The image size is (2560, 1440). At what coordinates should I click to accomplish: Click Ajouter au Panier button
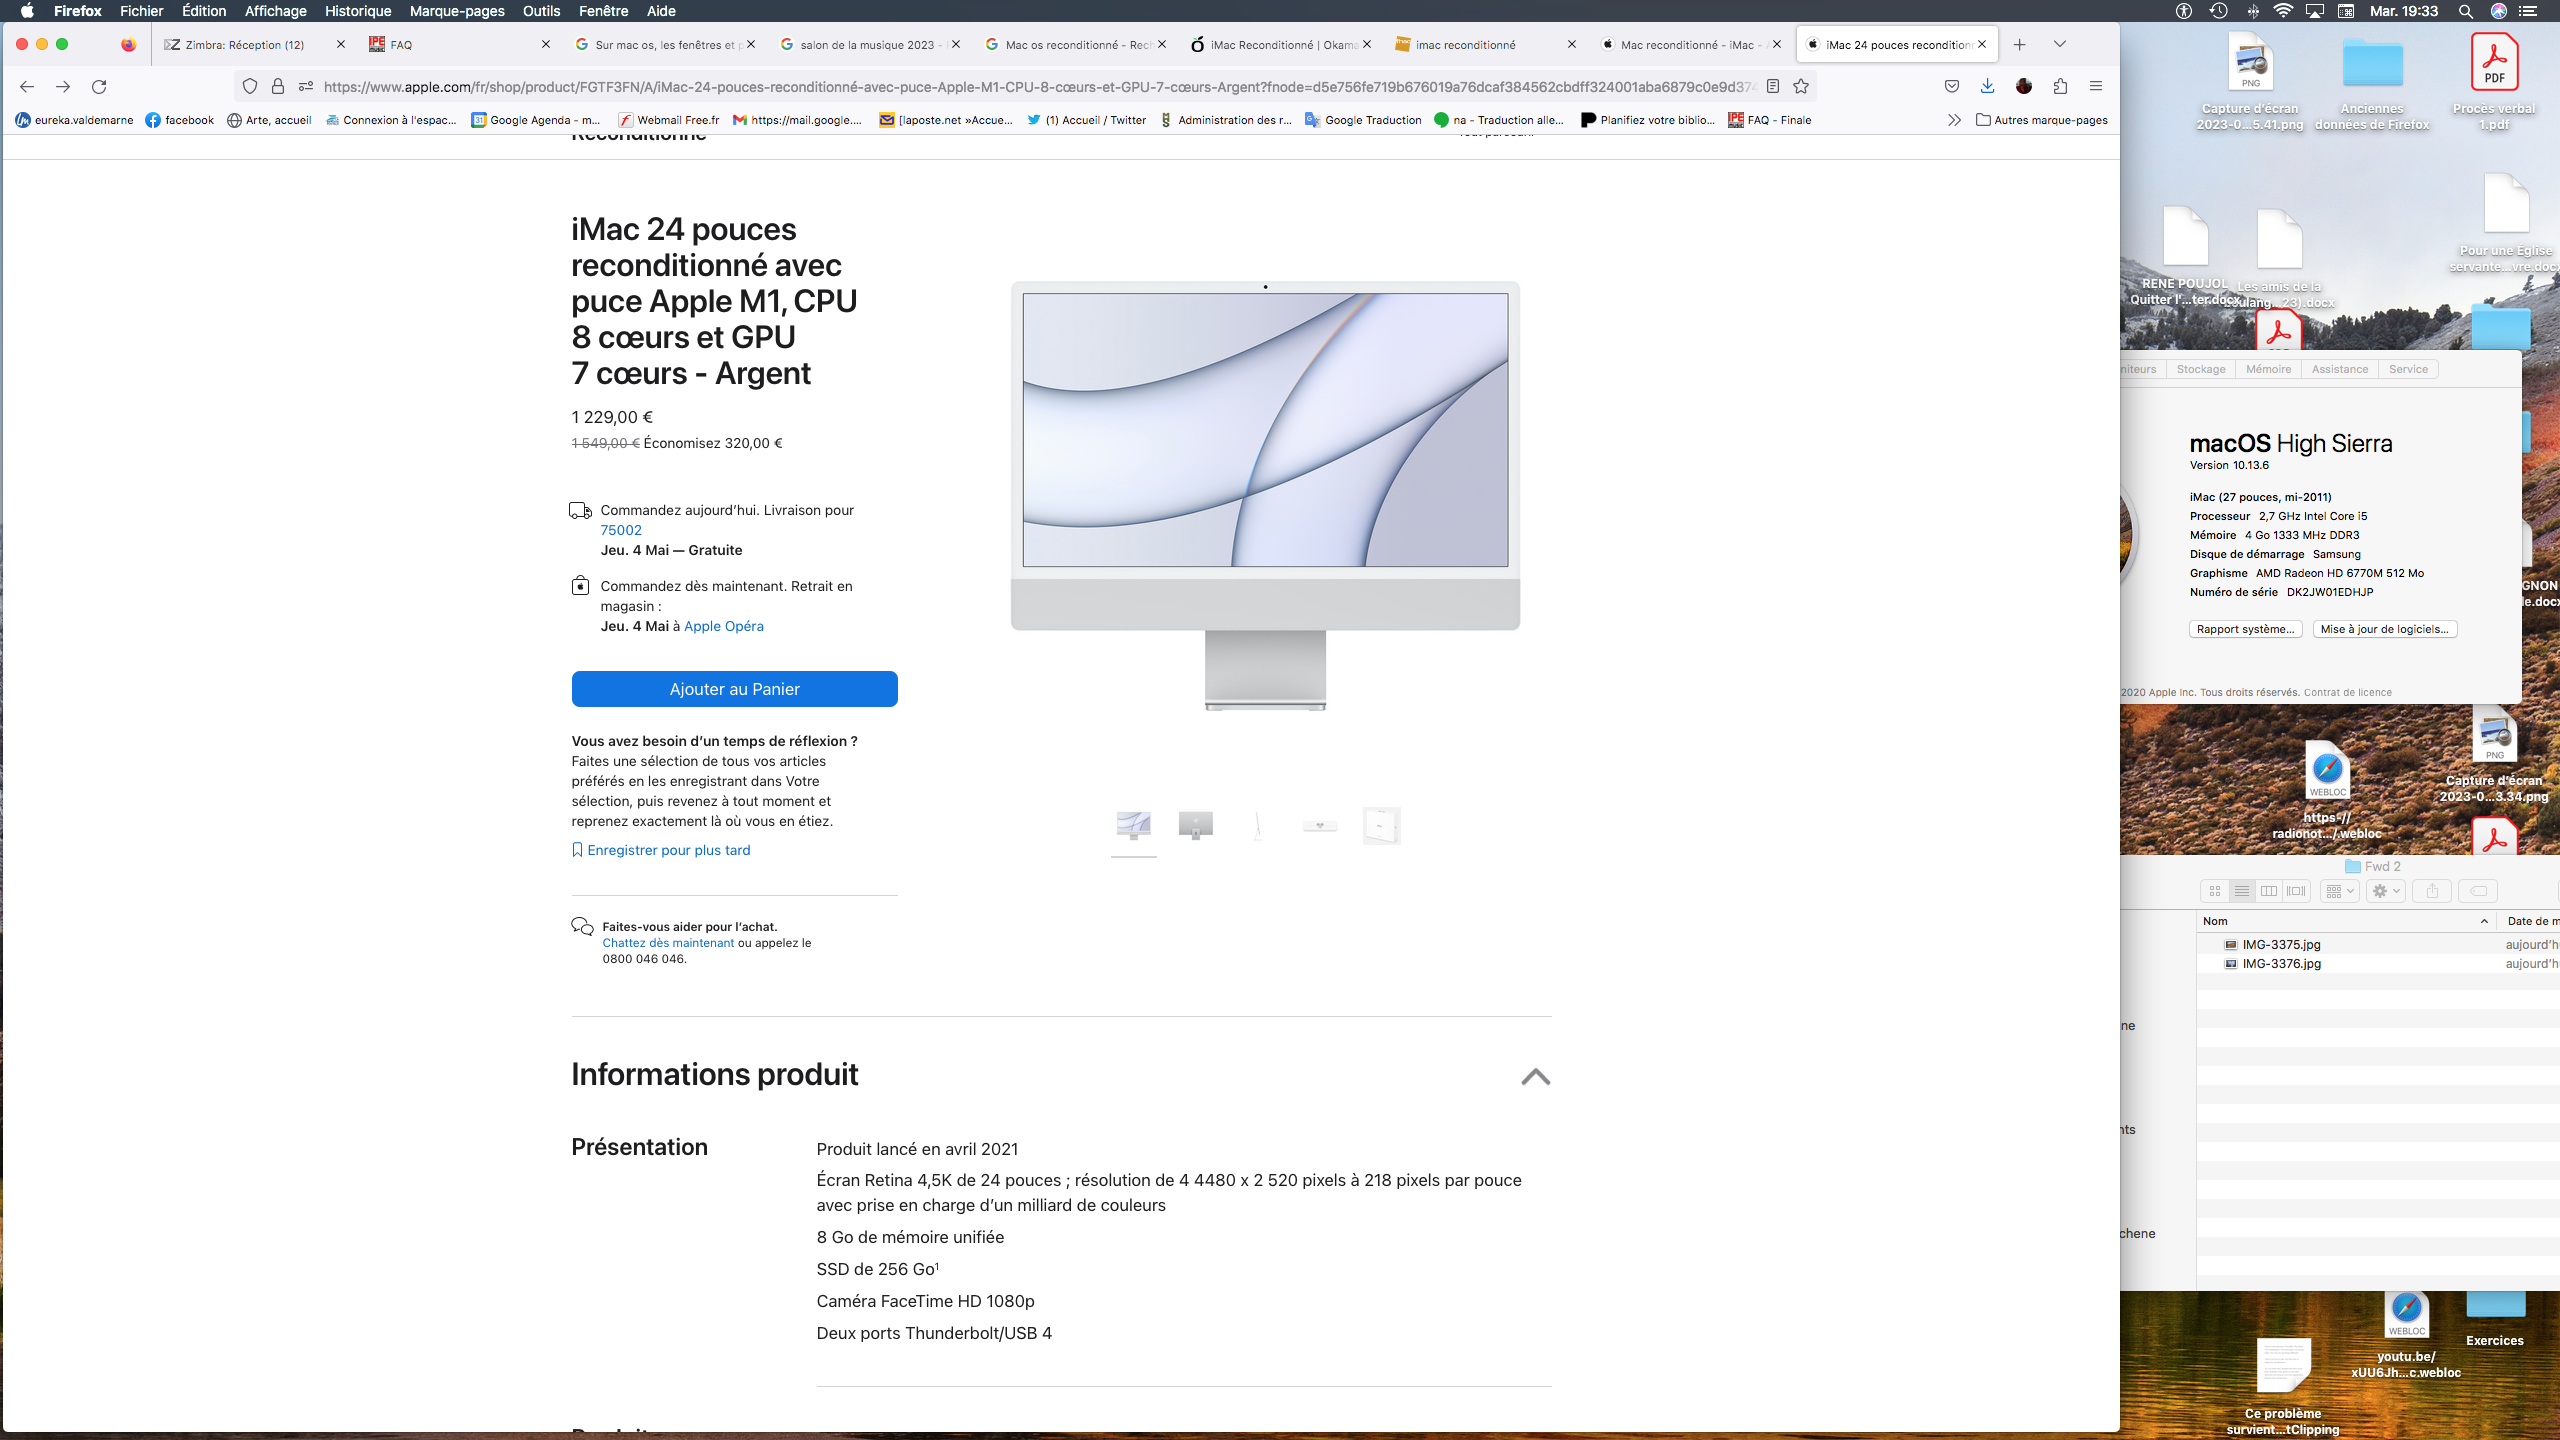734,689
